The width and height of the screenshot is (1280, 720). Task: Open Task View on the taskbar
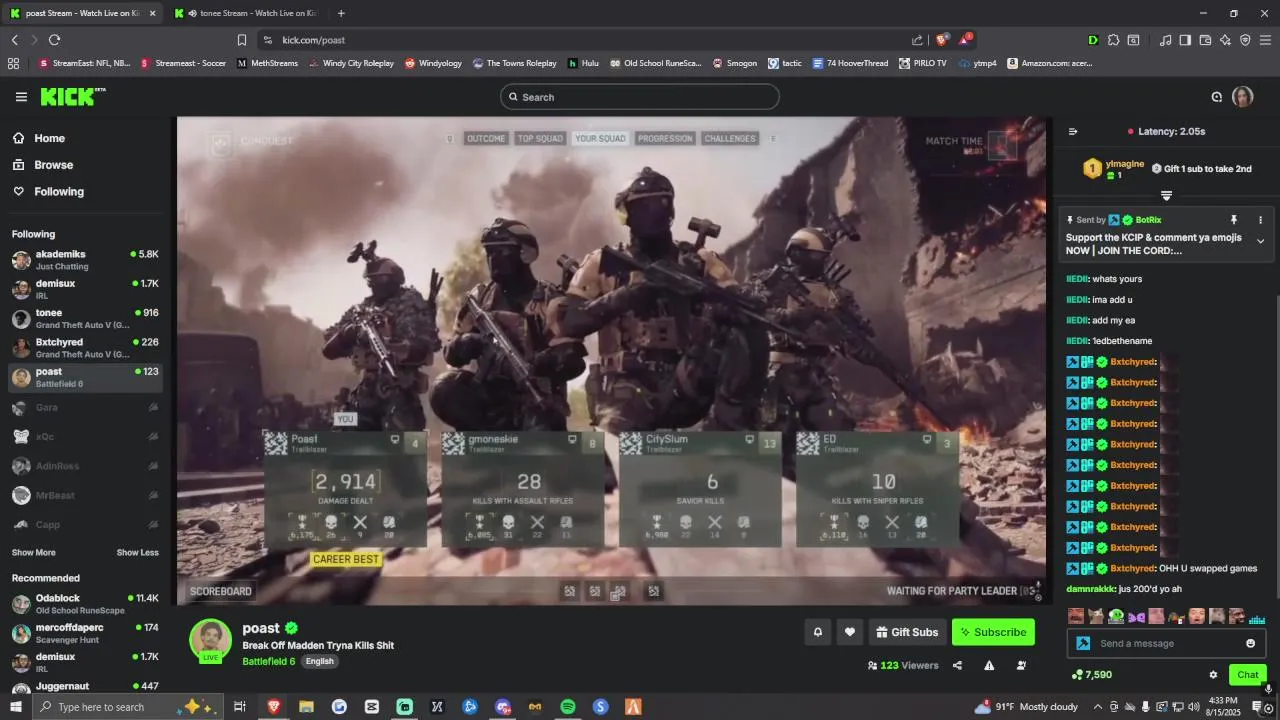click(240, 707)
